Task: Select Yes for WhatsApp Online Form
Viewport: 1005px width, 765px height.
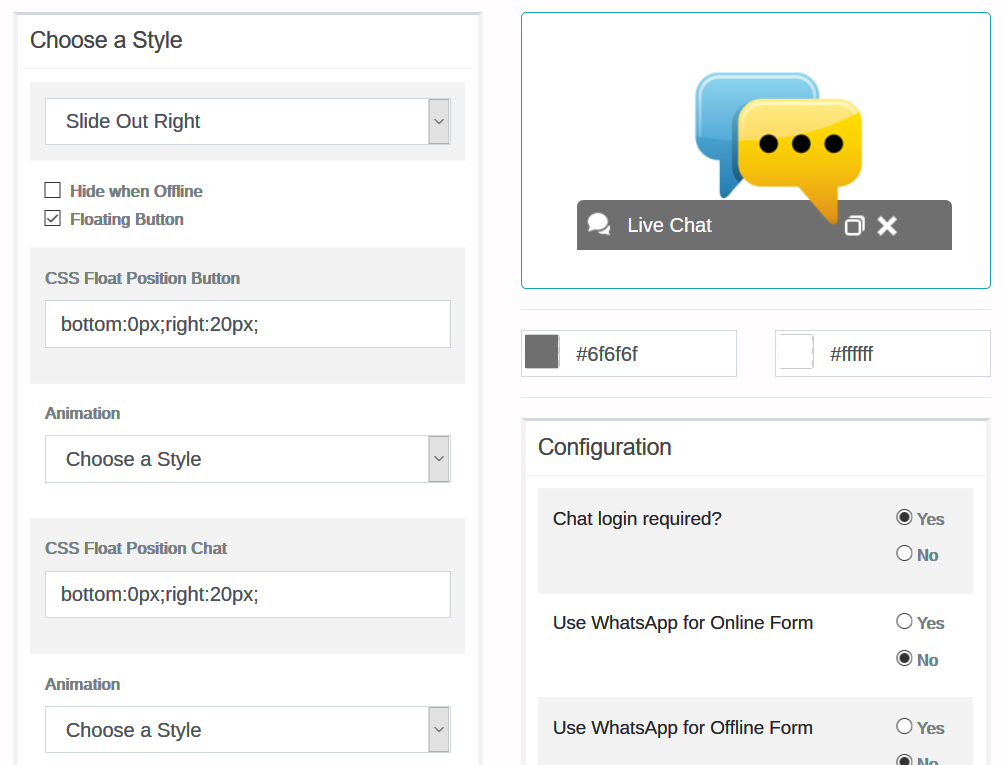Action: pos(904,621)
